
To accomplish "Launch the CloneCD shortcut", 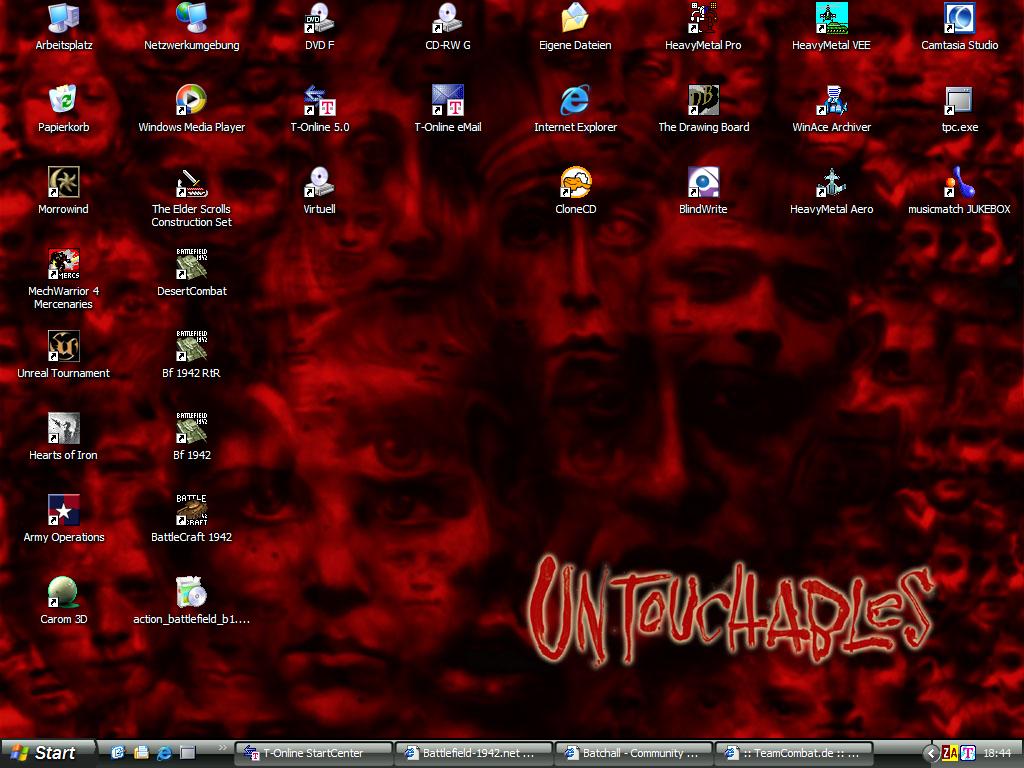I will [x=575, y=191].
